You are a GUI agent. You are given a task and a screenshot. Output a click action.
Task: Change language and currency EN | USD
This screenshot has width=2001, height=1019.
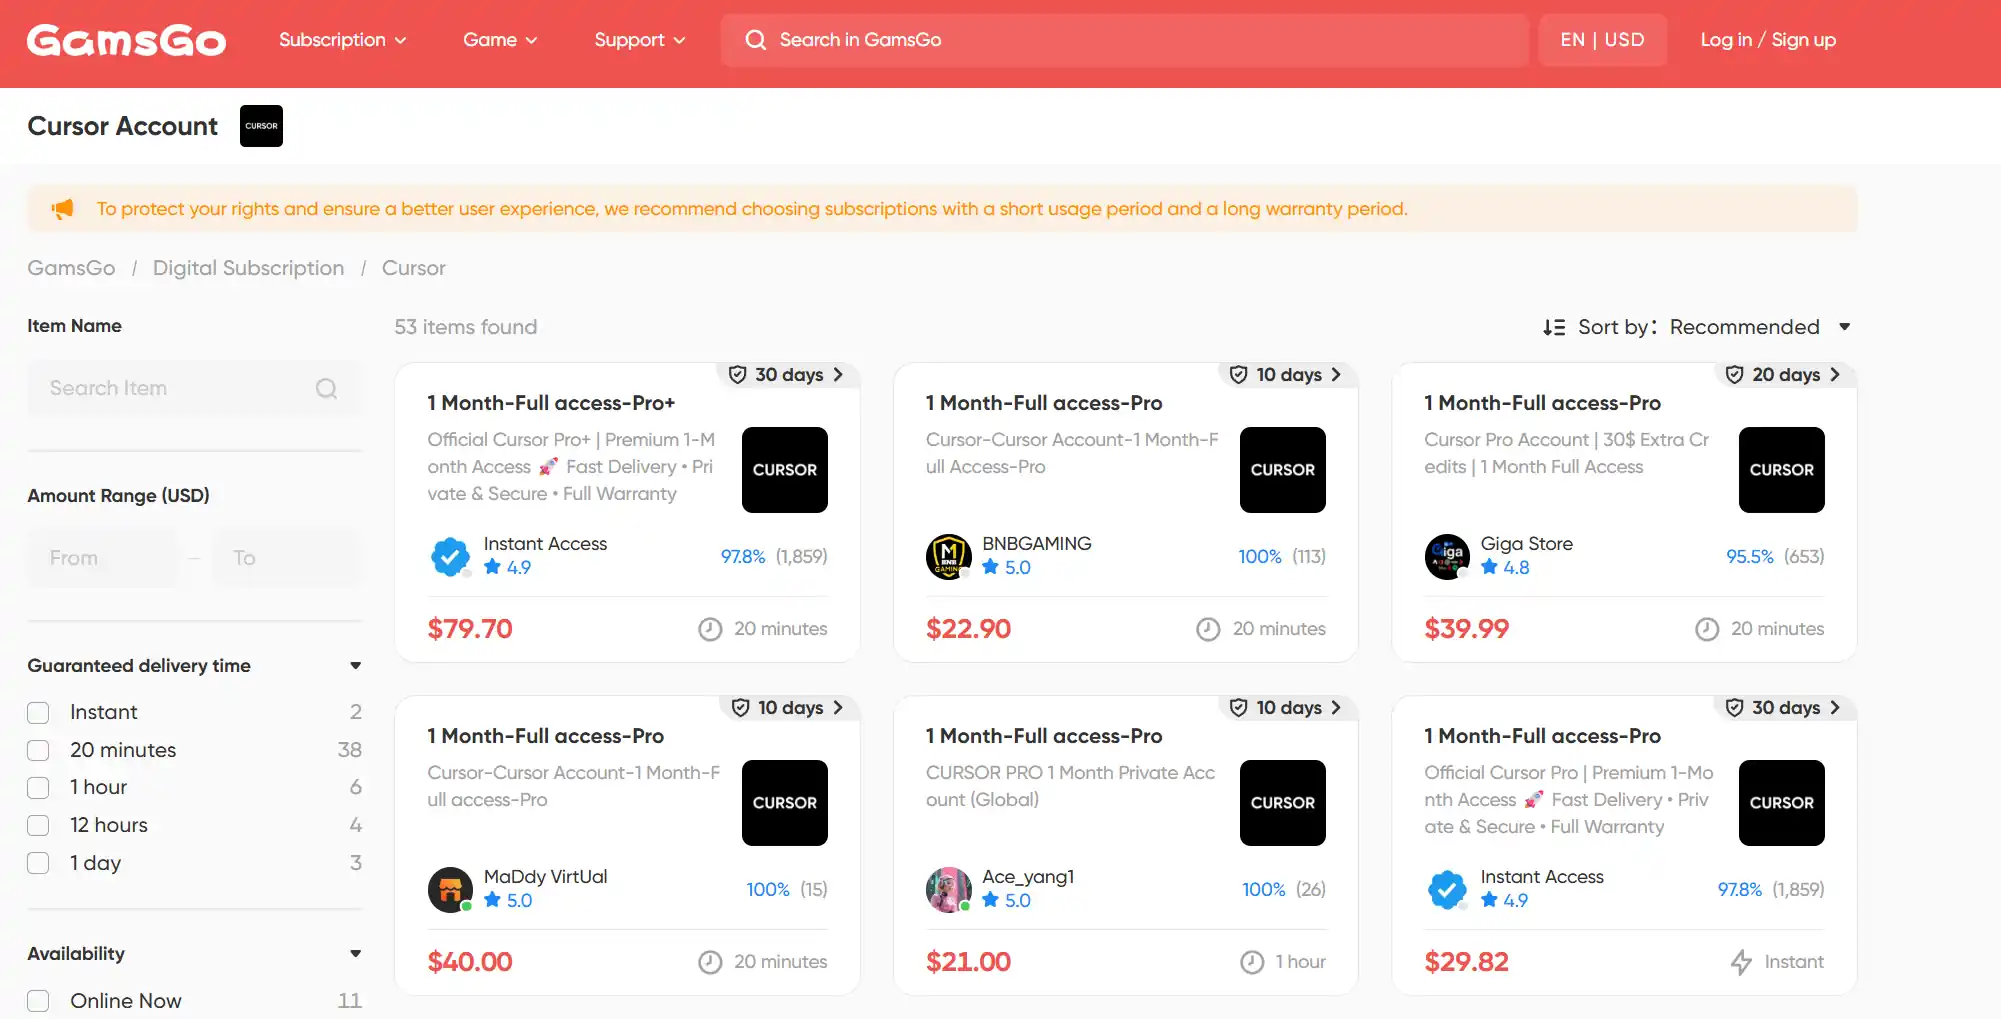pyautogui.click(x=1602, y=40)
